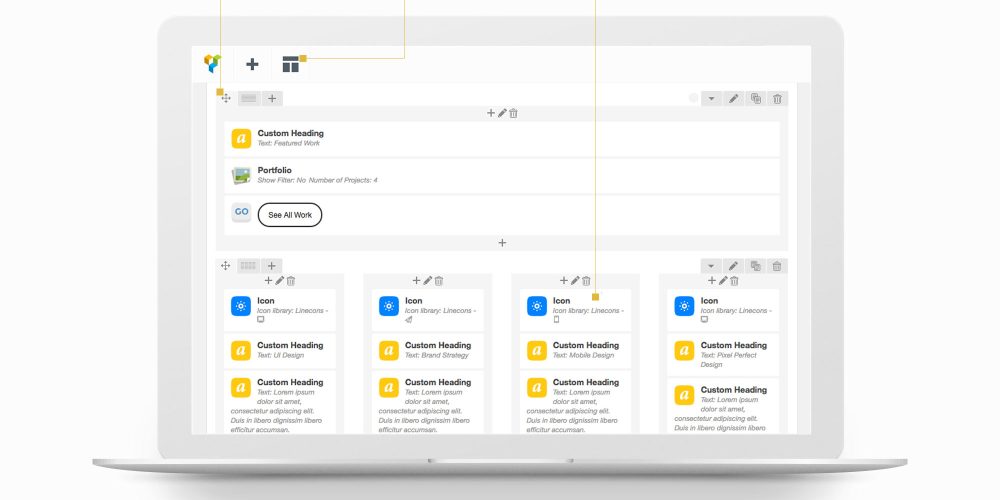Add element to the Pixel Perfect Design column
This screenshot has height=500, width=1000.
(x=712, y=281)
